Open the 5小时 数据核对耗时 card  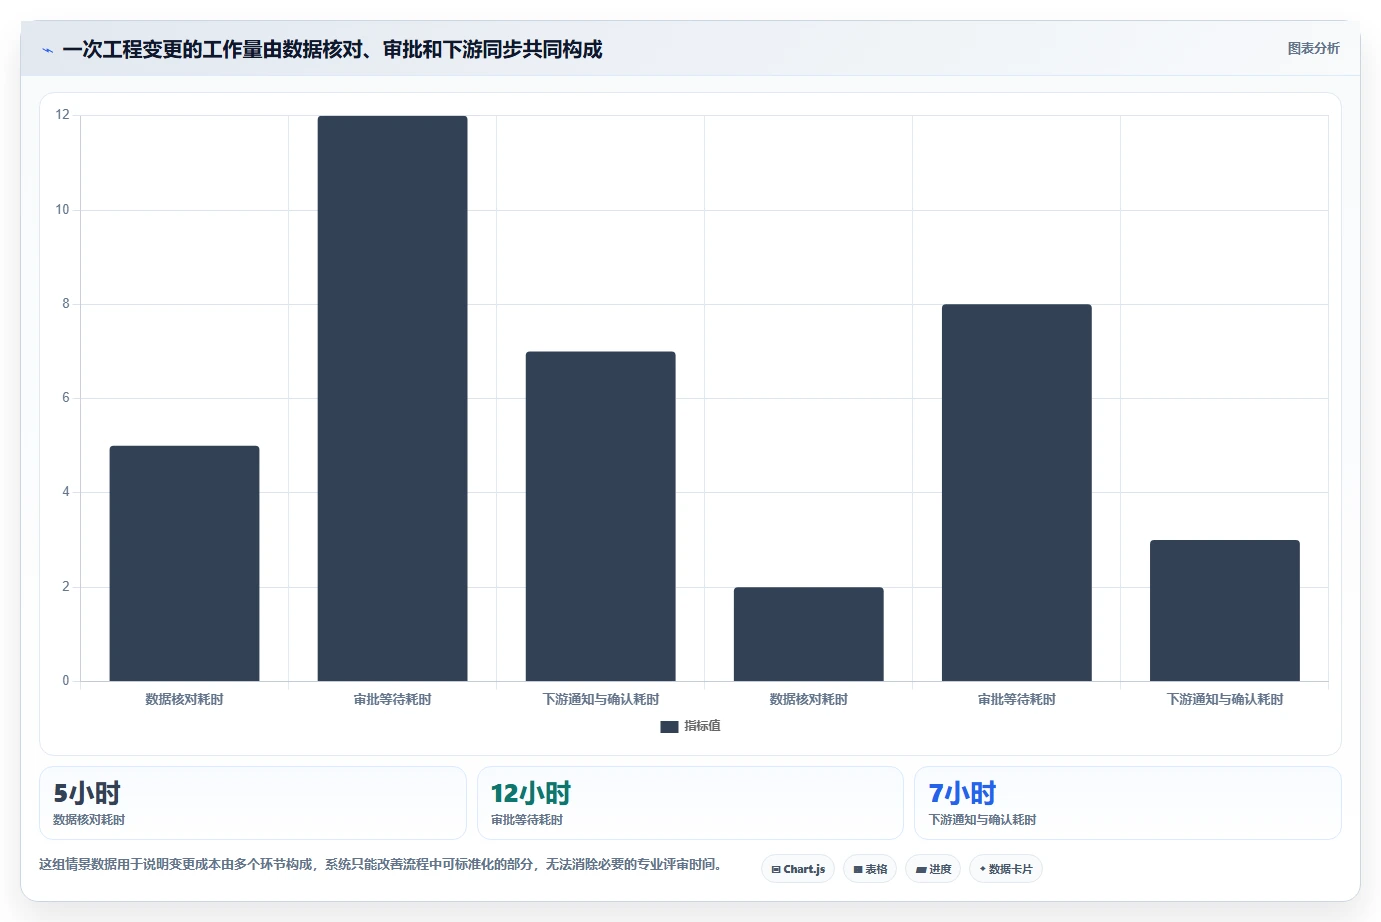[253, 803]
